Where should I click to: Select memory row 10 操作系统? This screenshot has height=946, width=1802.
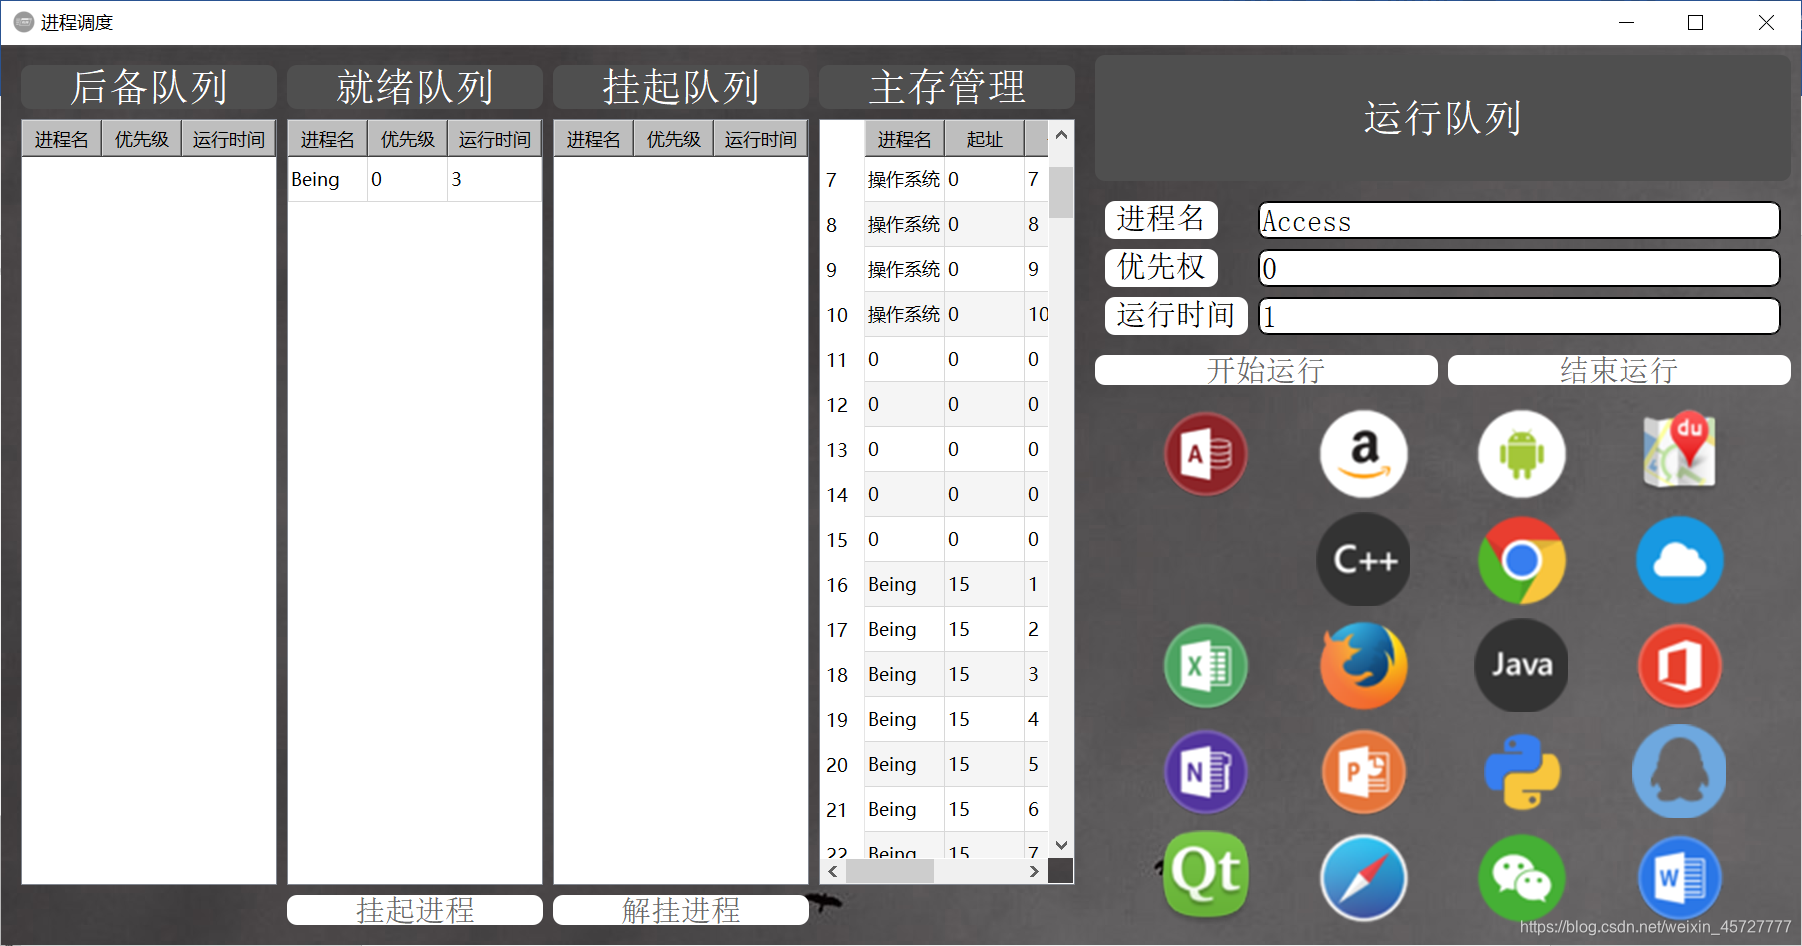coord(935,314)
